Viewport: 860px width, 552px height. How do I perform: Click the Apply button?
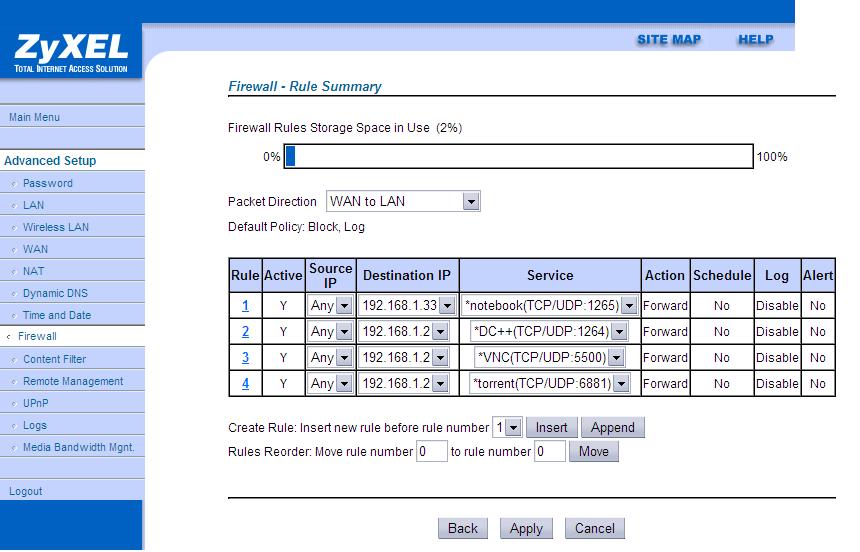(x=527, y=528)
